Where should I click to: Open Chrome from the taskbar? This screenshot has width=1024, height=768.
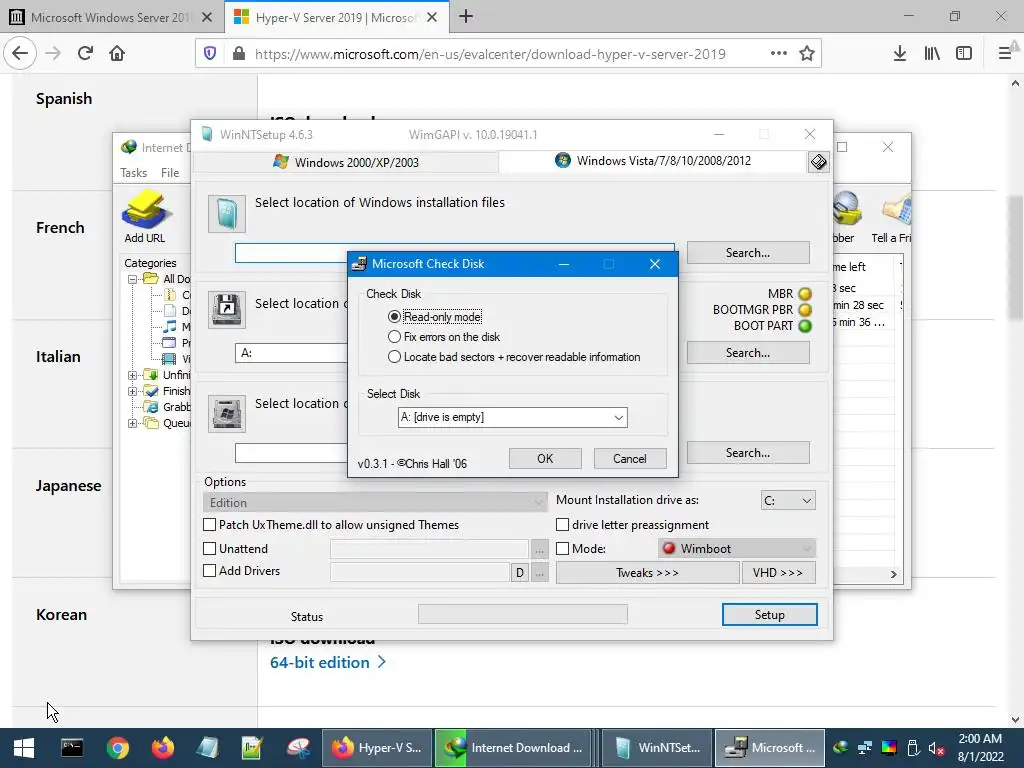click(x=118, y=748)
